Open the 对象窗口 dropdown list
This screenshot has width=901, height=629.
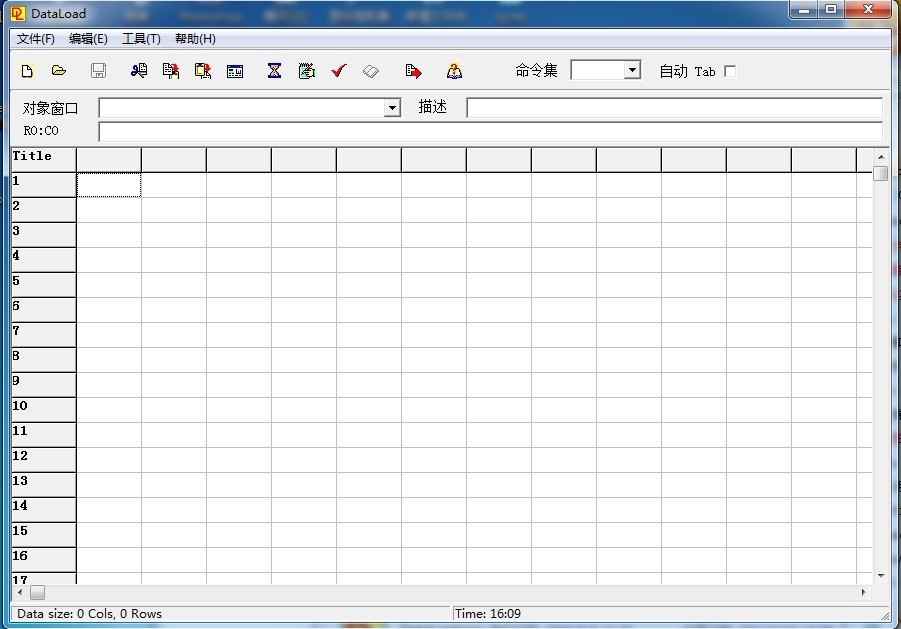click(x=392, y=108)
